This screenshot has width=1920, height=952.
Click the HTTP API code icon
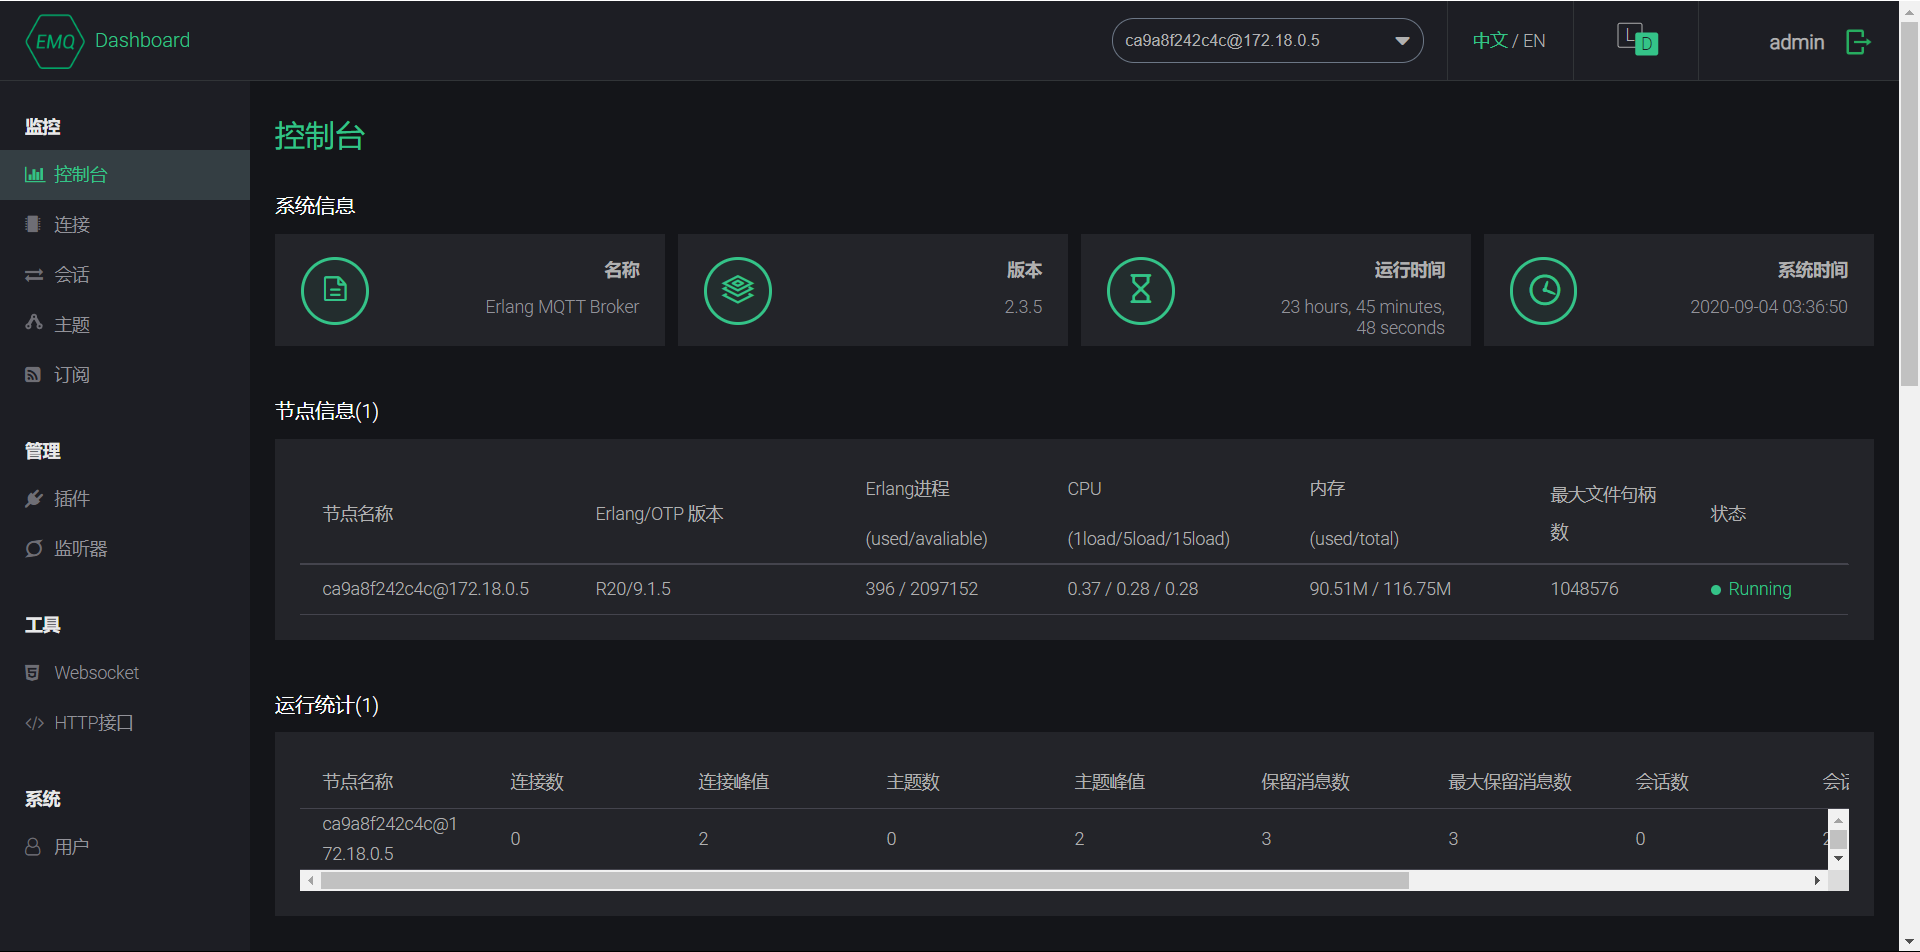(x=34, y=723)
